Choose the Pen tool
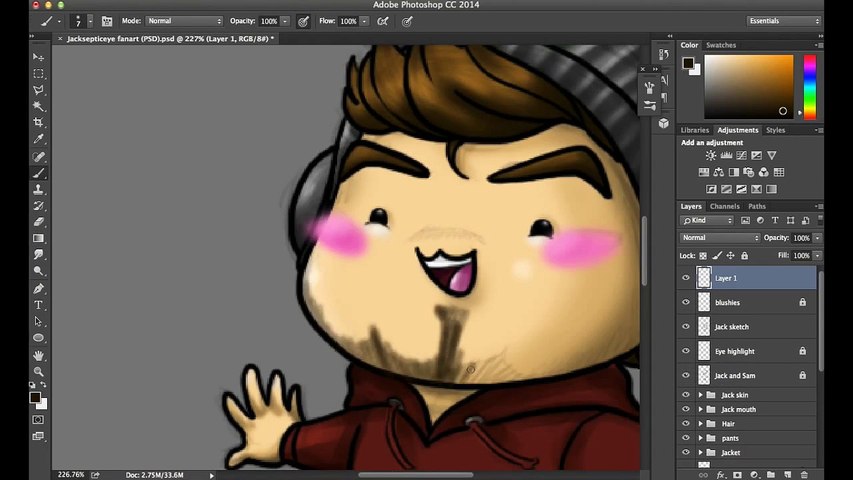The width and height of the screenshot is (853, 480). [x=39, y=288]
